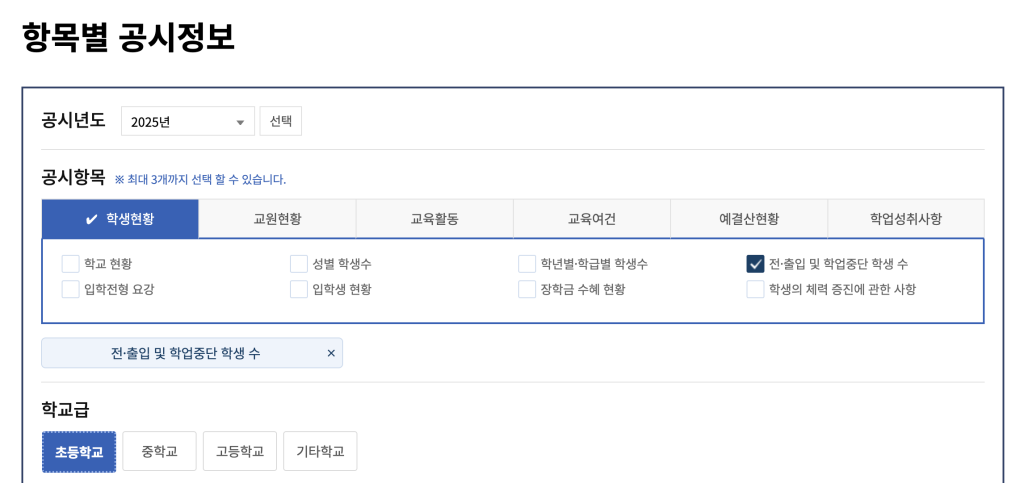Switch to the 학생현황 tab
The image size is (1024, 483).
(120, 219)
